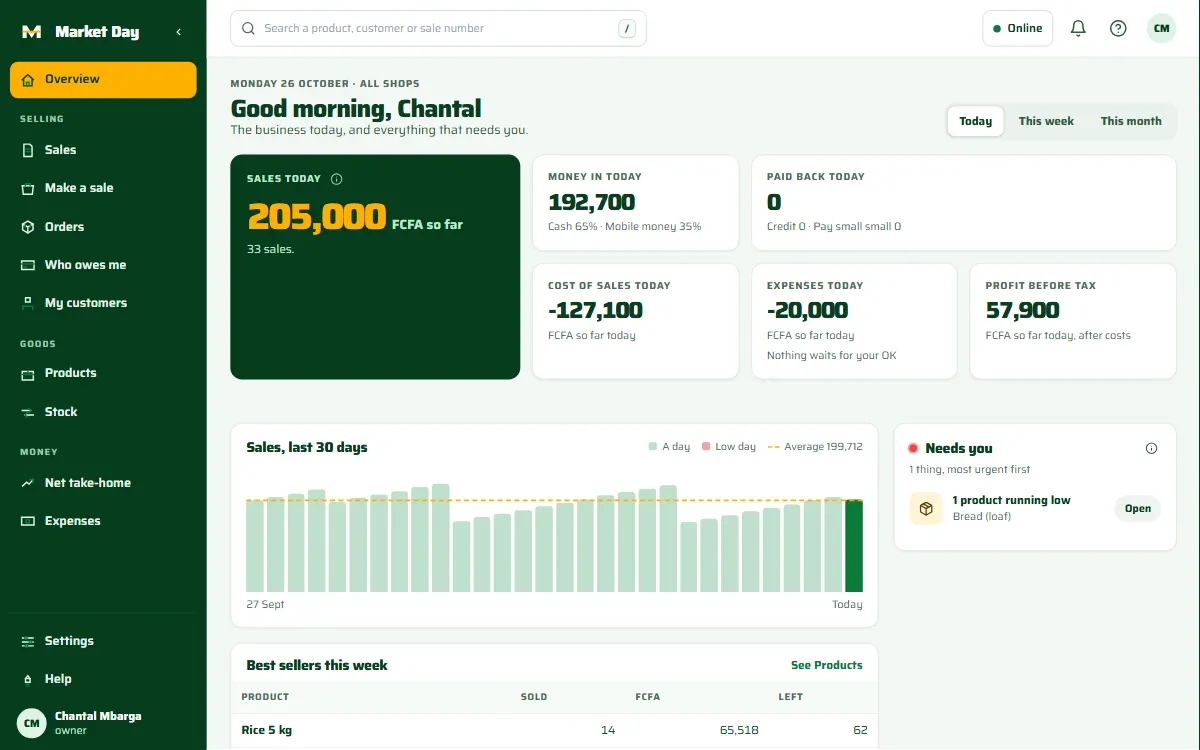Click the Make a sale basket icon
Image resolution: width=1200 pixels, height=750 pixels.
[x=27, y=188]
